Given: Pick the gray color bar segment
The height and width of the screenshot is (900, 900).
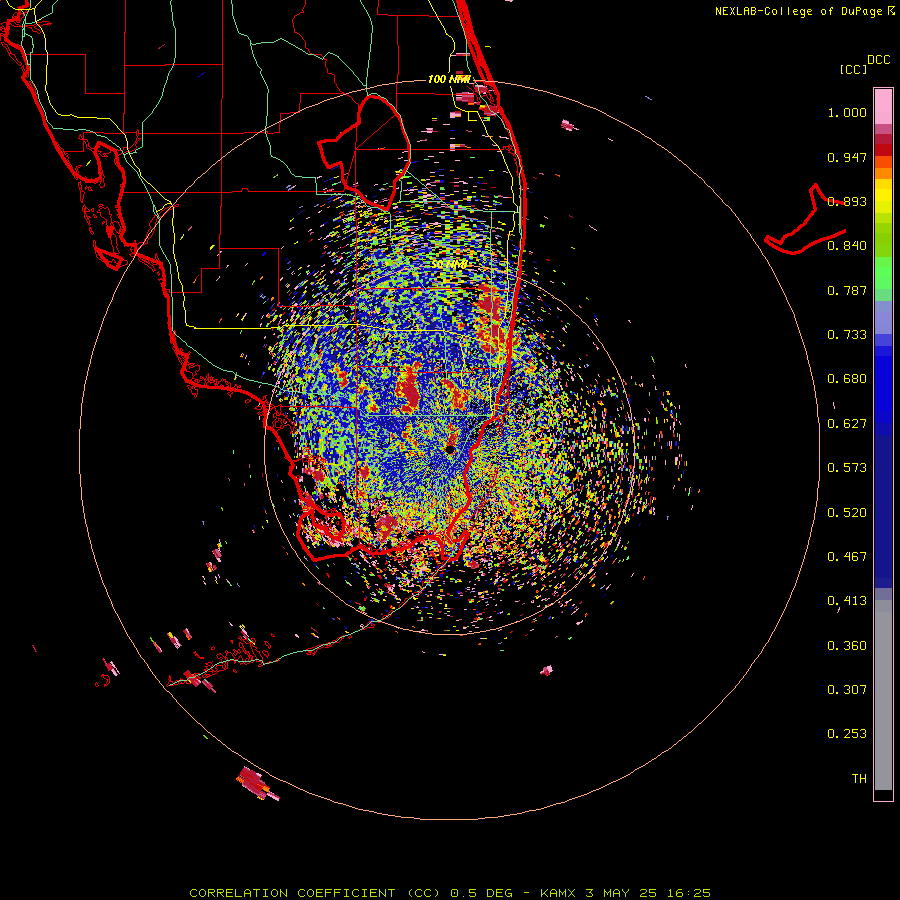Looking at the screenshot, I should [x=883, y=695].
